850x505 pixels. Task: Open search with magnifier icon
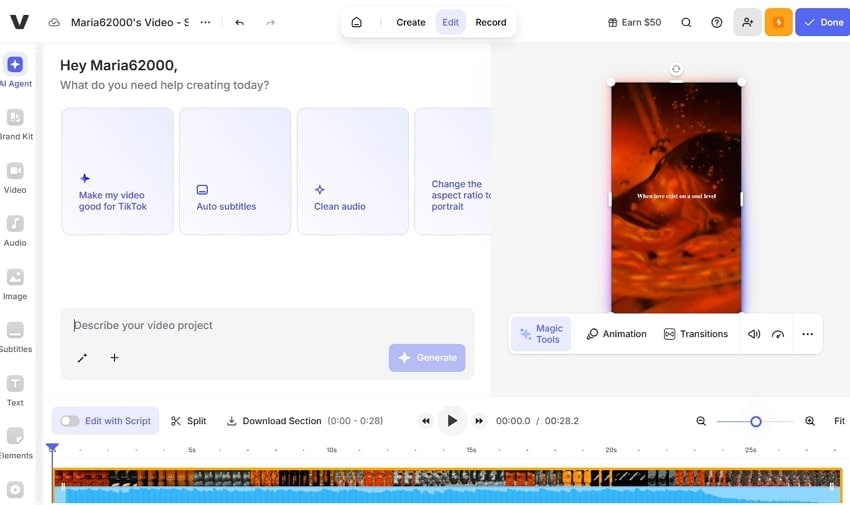[686, 22]
